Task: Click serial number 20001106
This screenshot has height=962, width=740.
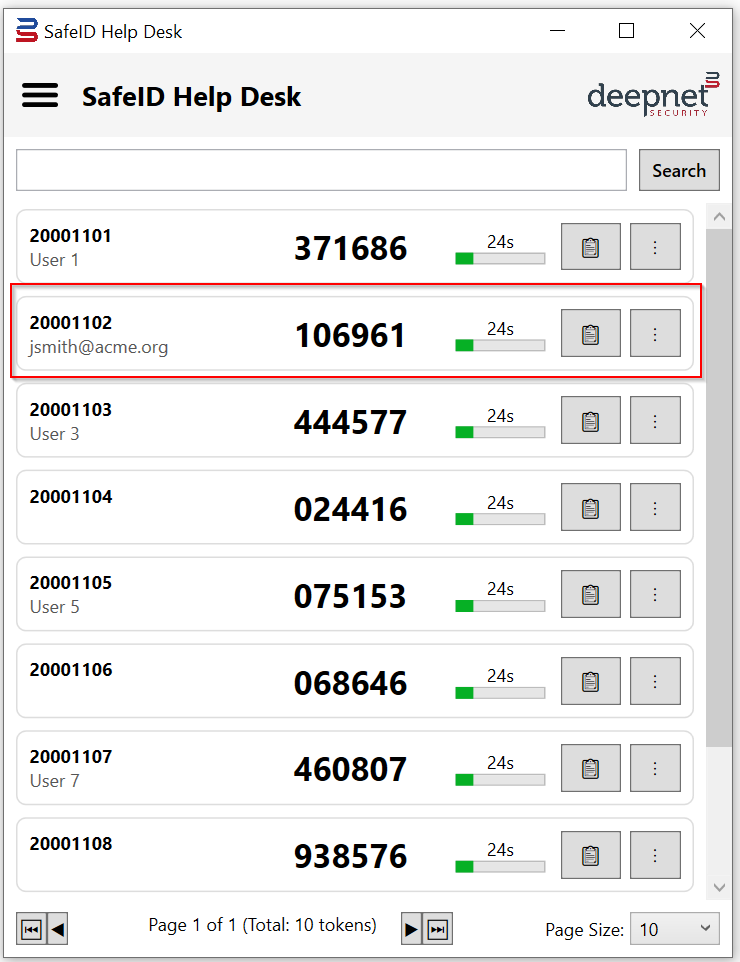Action: pos(71,669)
